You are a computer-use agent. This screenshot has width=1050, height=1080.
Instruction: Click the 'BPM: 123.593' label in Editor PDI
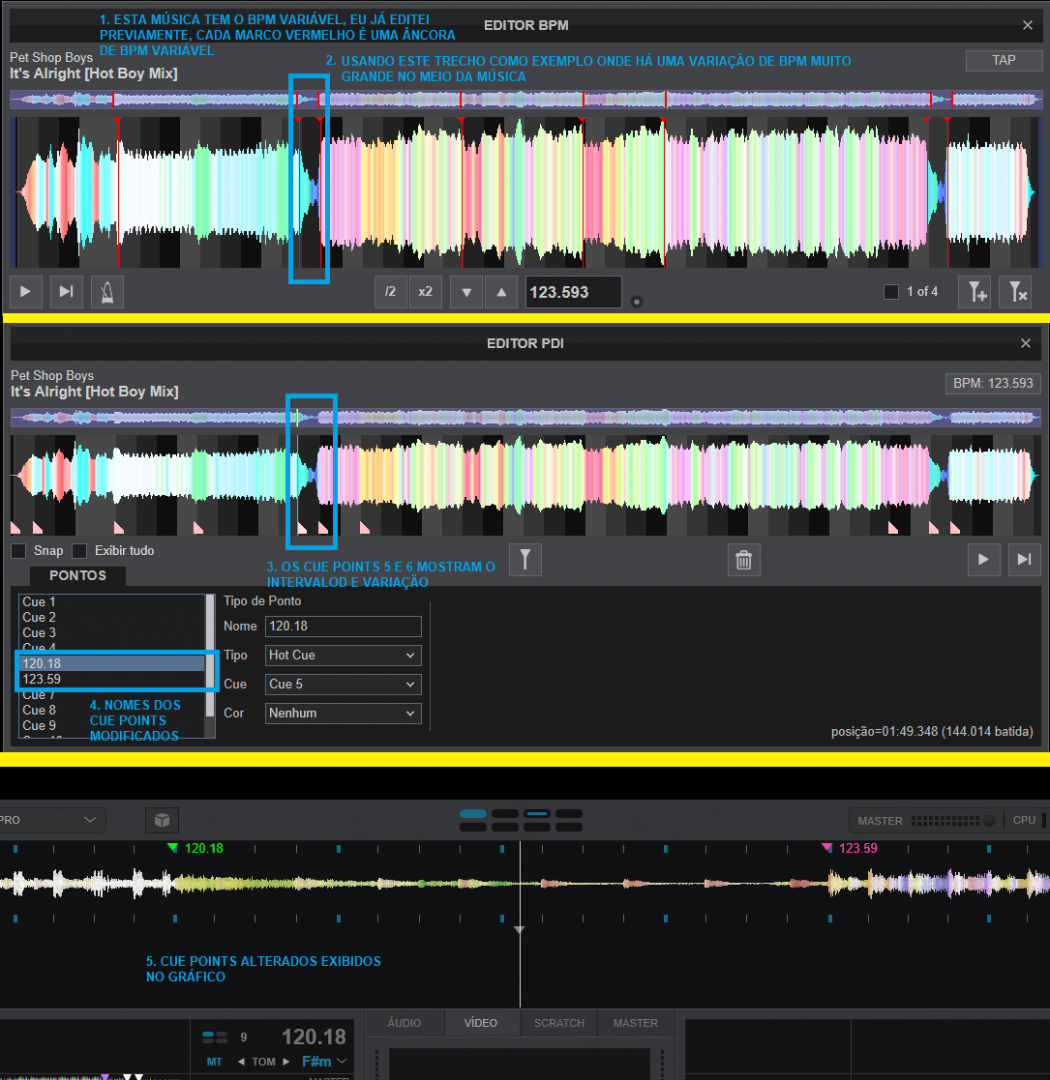tap(993, 384)
